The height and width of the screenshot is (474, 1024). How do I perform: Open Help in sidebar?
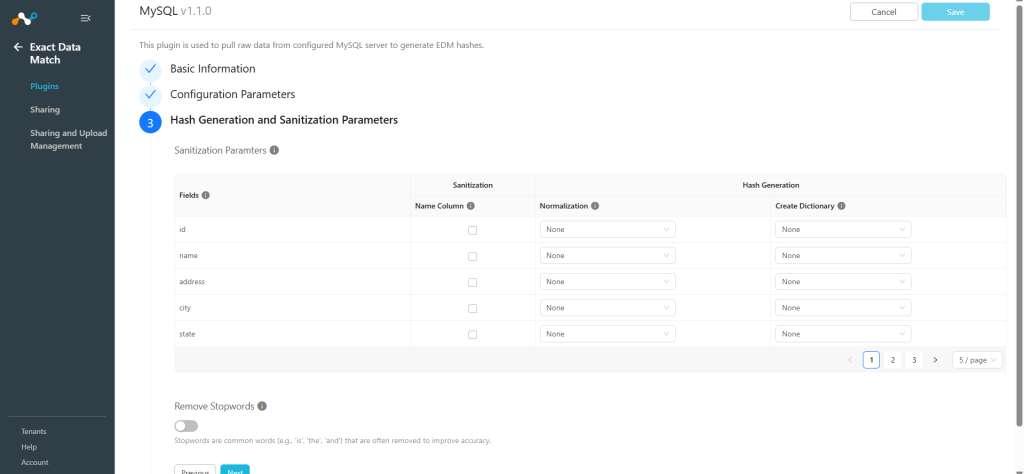(29, 447)
